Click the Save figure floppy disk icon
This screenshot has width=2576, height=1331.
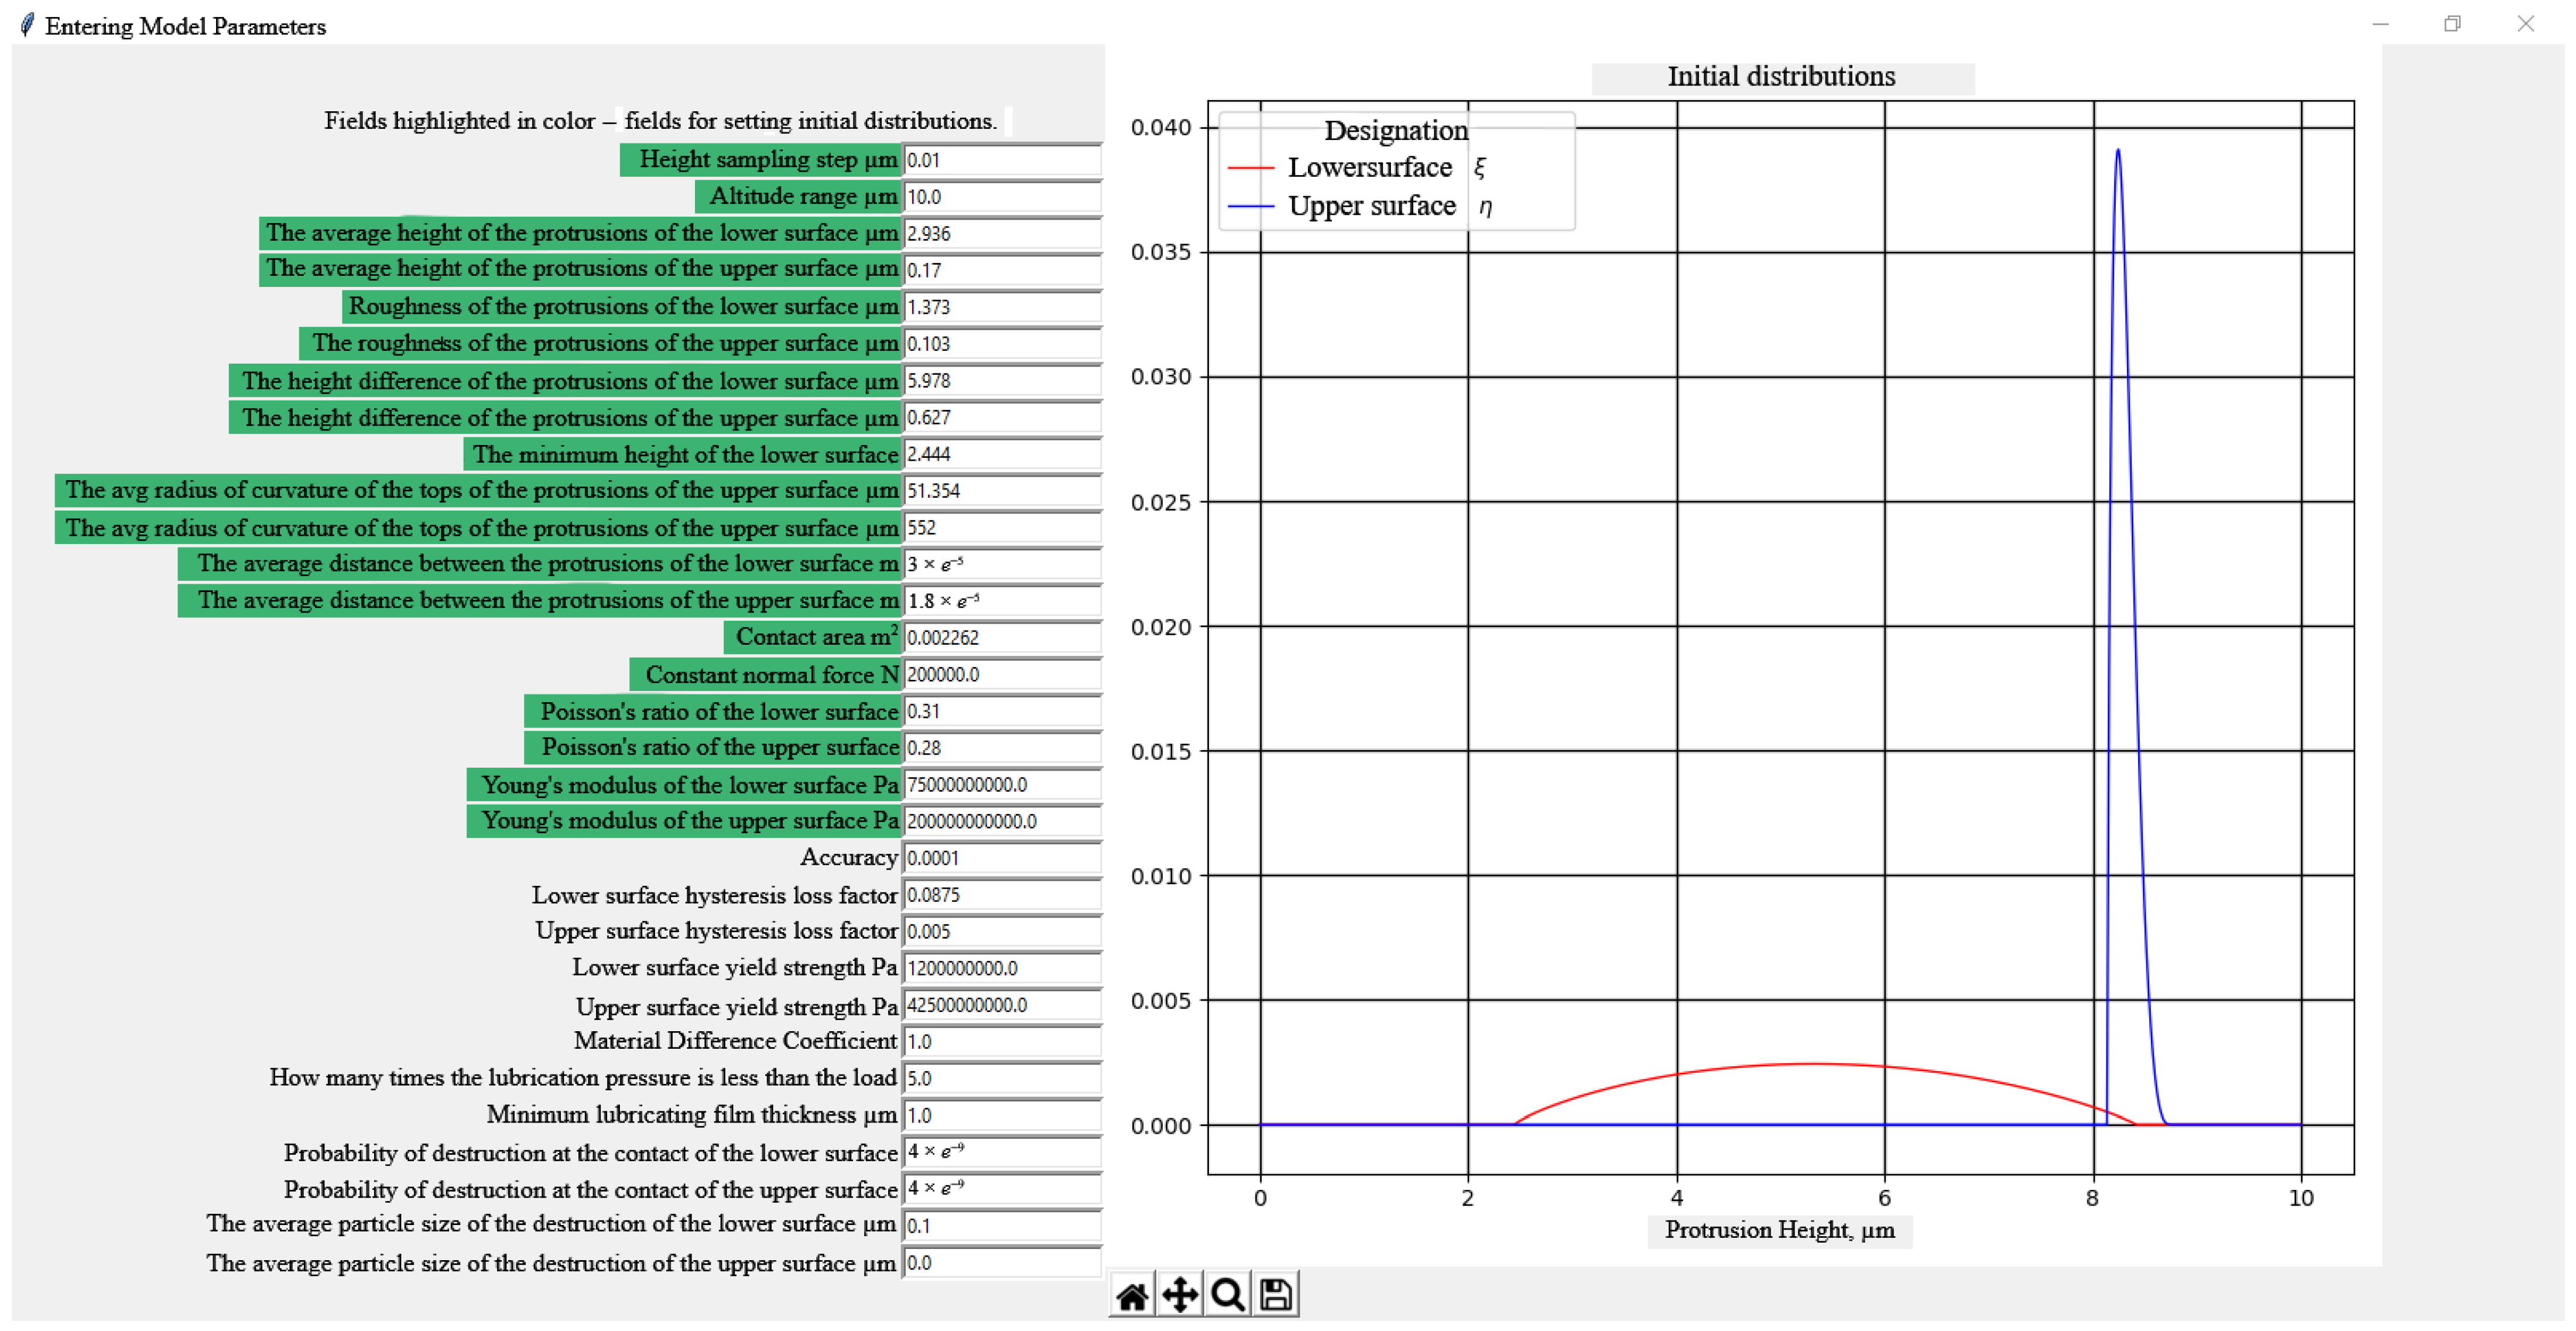click(1275, 1296)
